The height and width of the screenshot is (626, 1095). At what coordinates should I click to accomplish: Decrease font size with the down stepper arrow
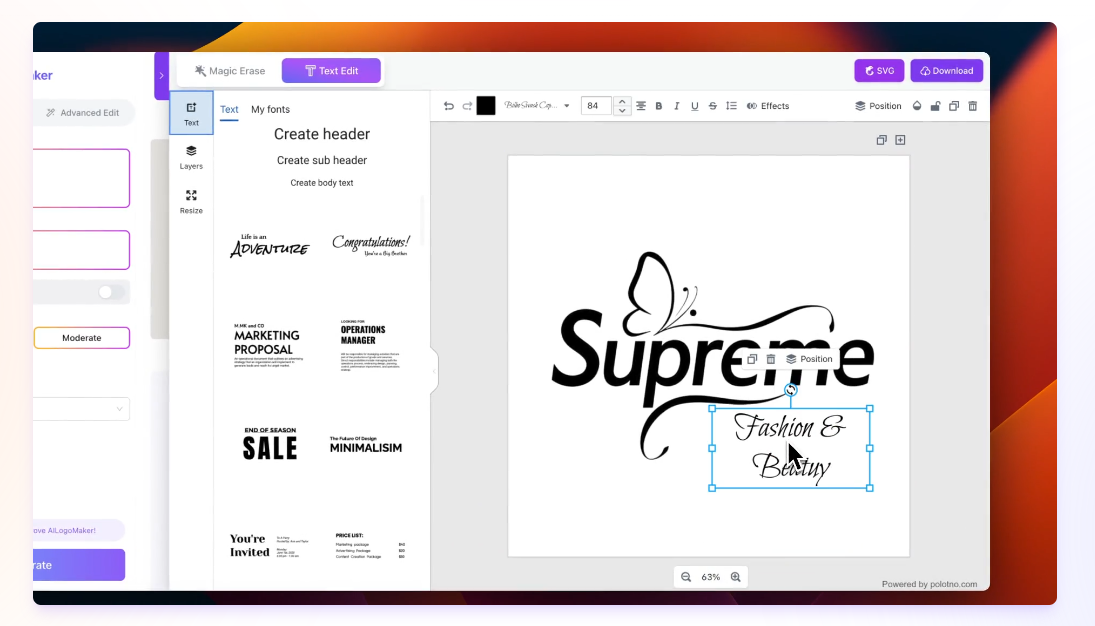point(622,110)
